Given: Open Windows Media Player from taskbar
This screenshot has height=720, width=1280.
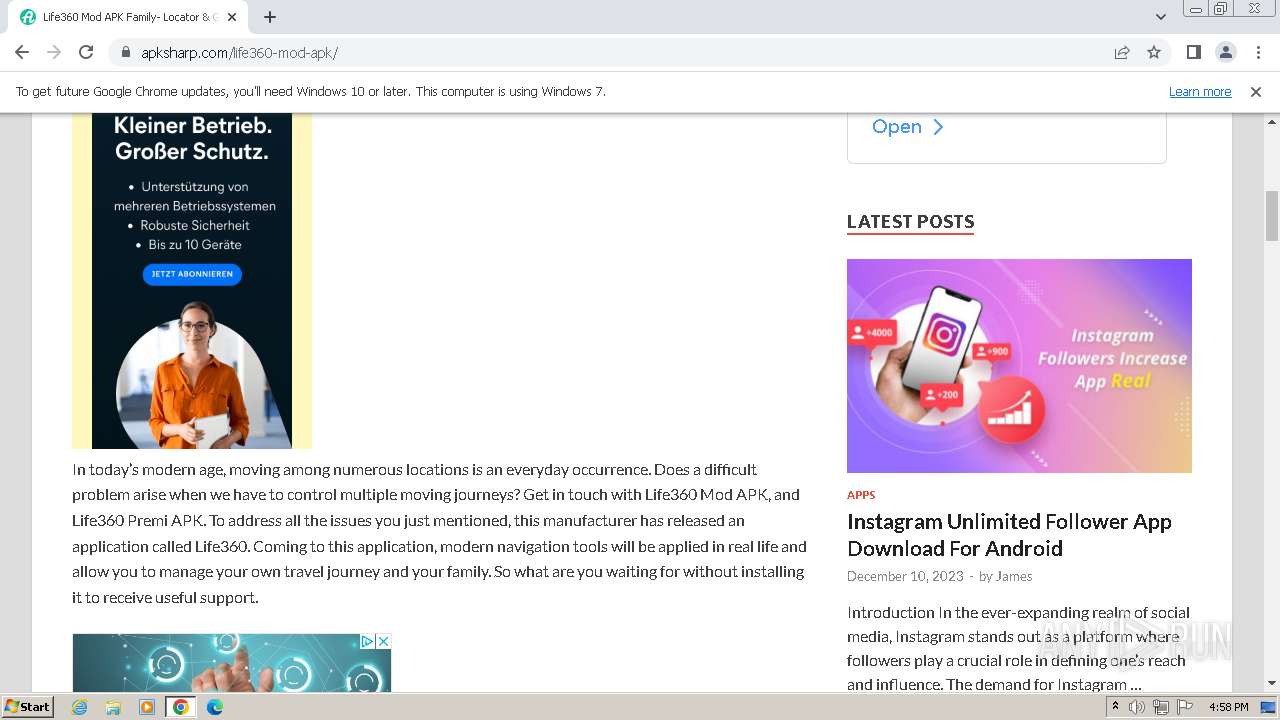Looking at the screenshot, I should click(x=147, y=707).
